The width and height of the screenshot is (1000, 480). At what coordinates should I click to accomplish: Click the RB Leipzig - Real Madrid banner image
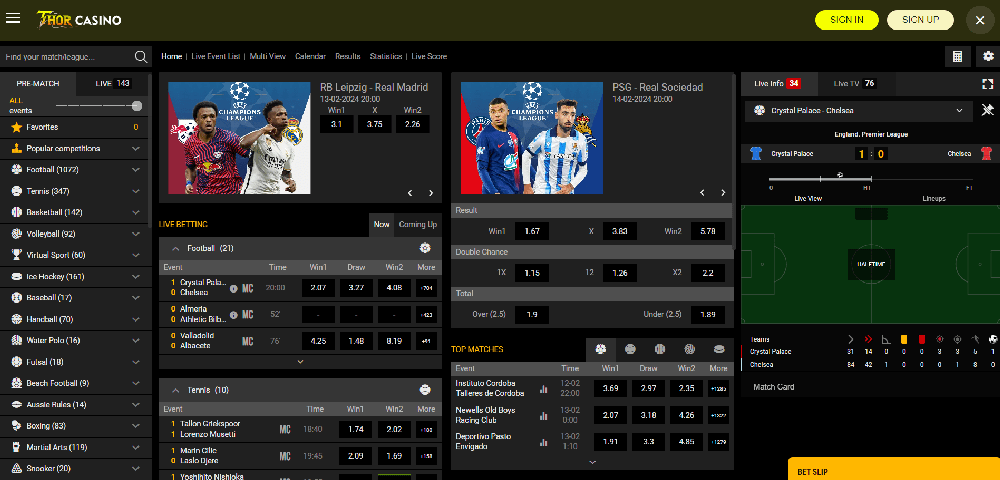(x=239, y=138)
